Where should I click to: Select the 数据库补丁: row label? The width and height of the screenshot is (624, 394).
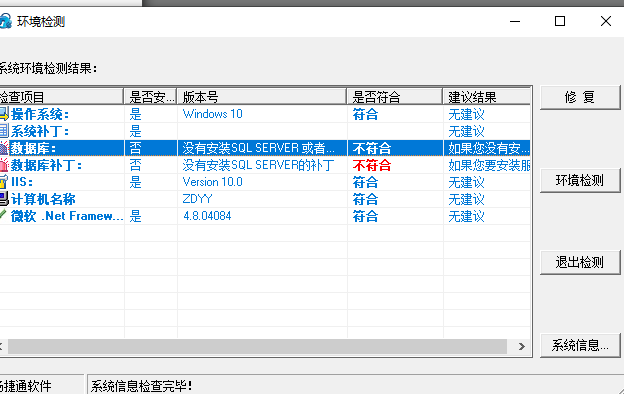(46, 165)
